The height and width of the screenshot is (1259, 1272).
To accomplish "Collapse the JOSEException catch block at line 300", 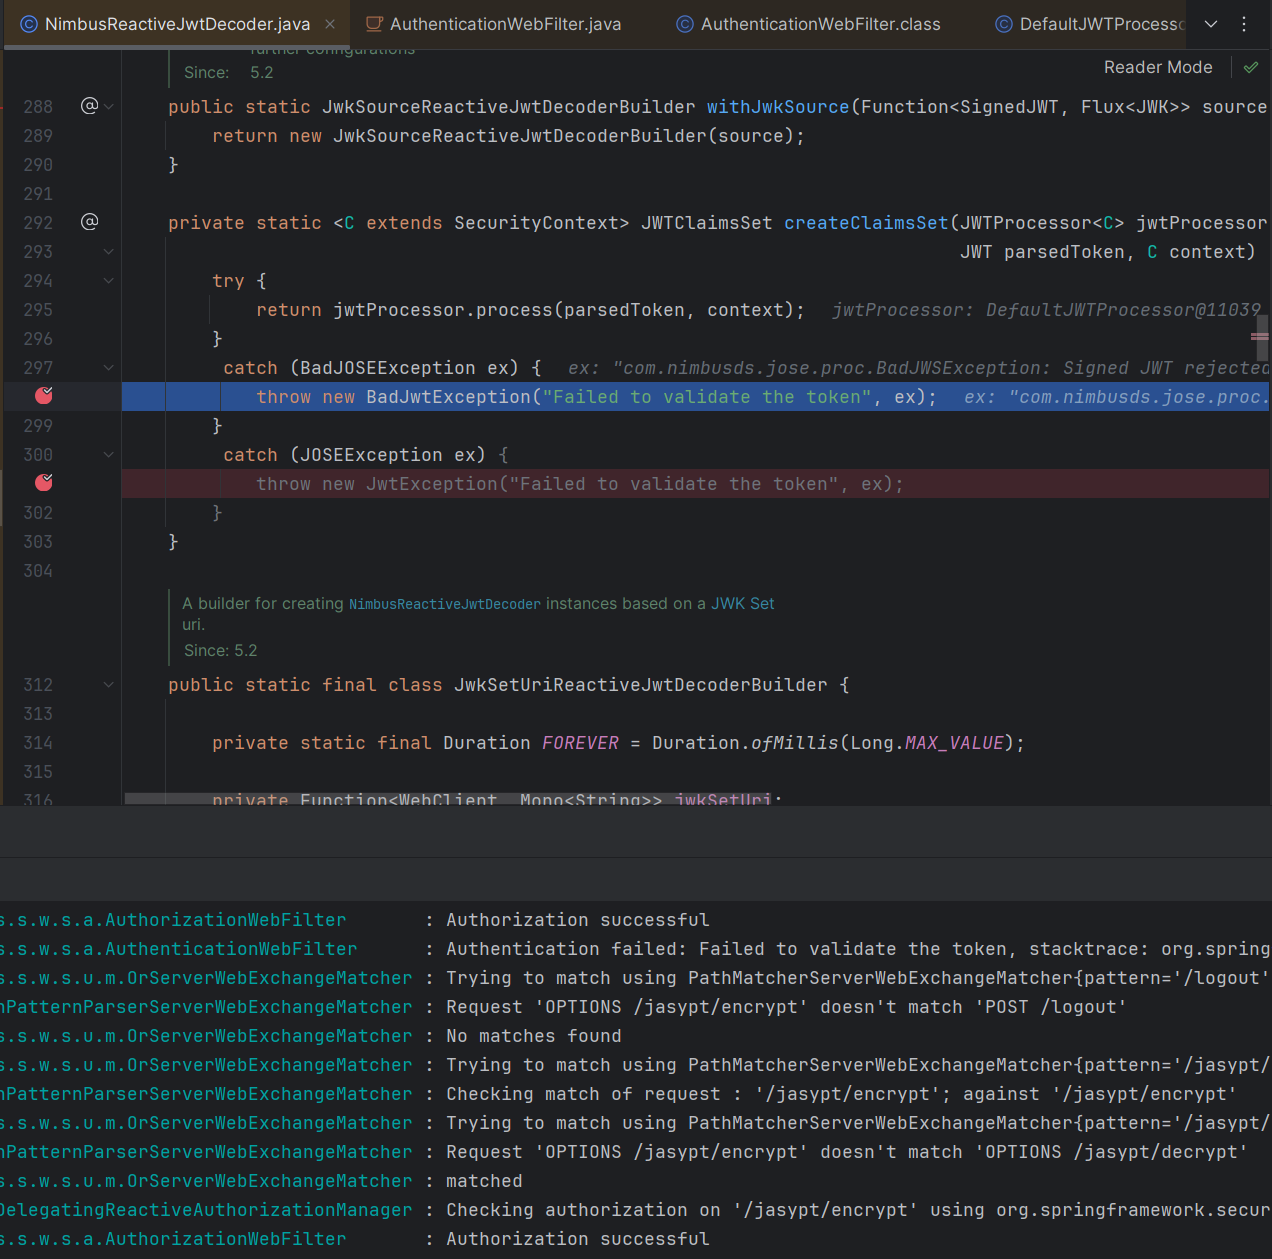I will point(108,454).
